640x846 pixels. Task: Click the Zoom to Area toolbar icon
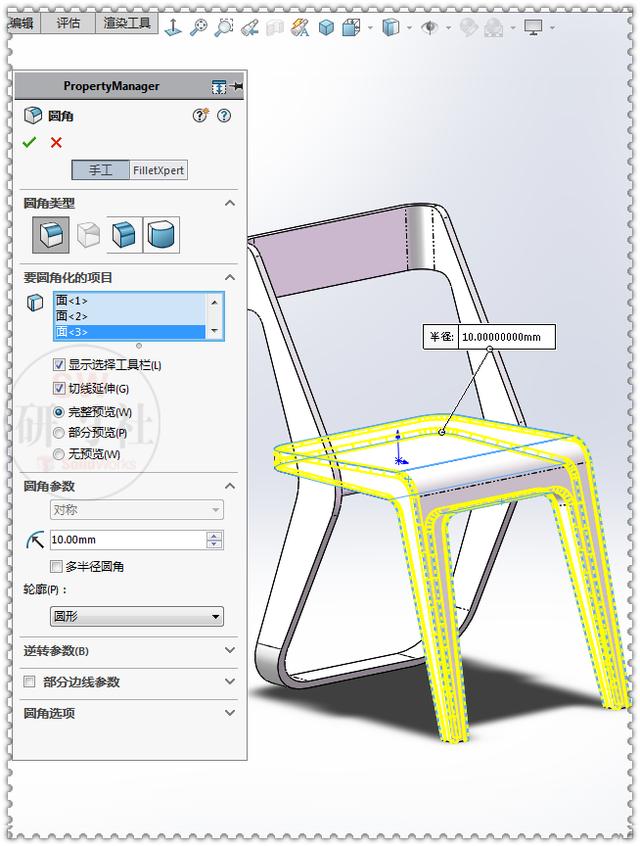[224, 26]
